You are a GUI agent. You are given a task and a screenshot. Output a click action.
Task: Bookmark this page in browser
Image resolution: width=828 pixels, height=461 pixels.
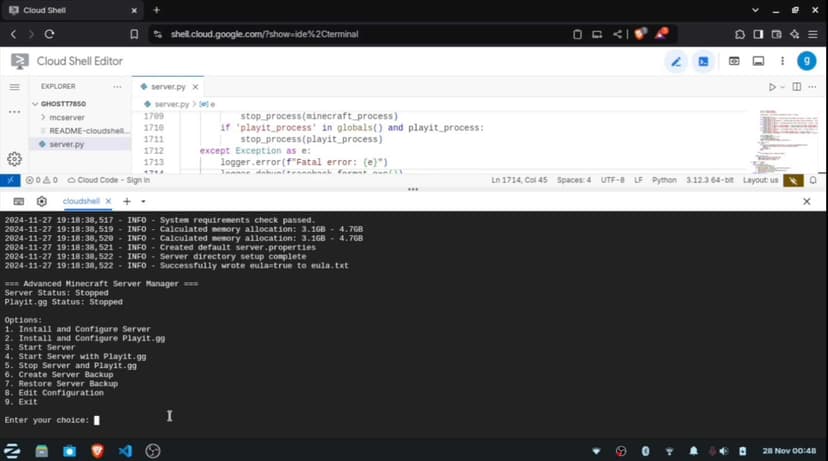[x=134, y=34]
